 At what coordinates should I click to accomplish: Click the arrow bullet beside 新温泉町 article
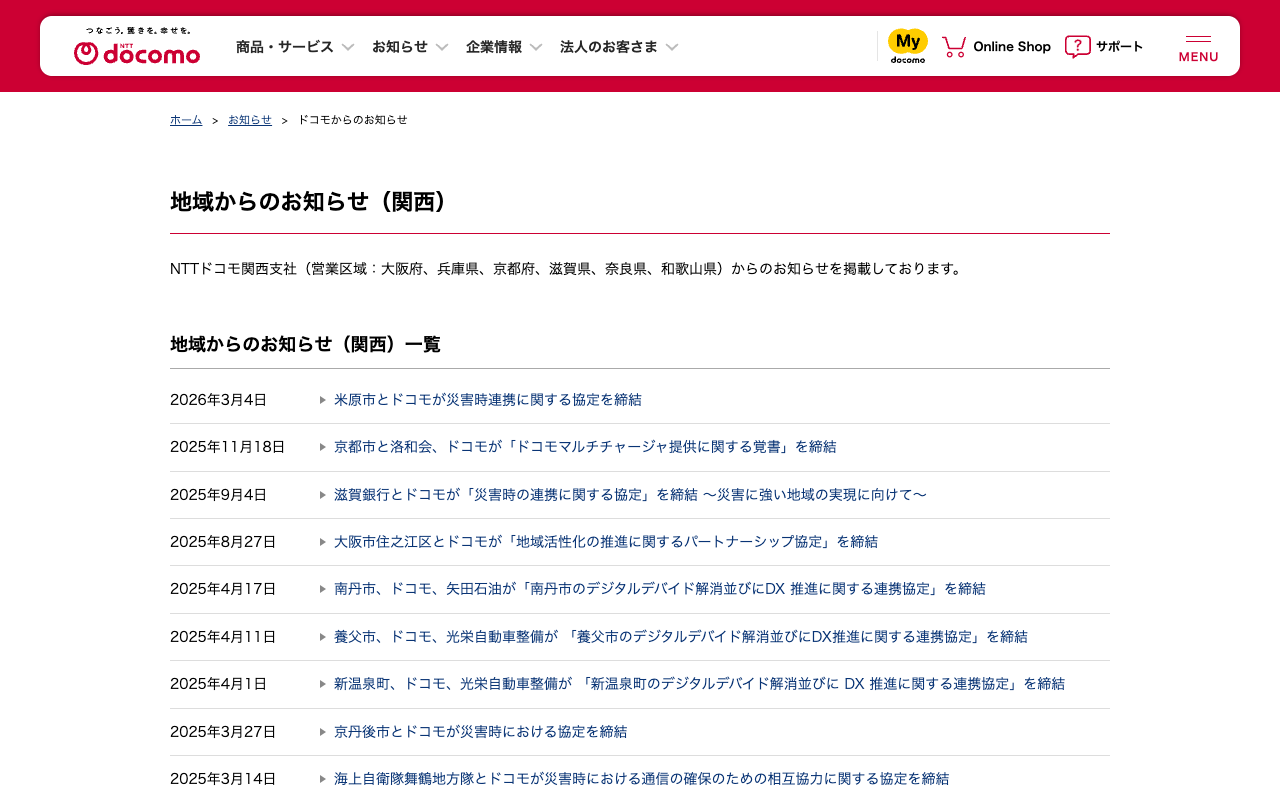tap(323, 684)
